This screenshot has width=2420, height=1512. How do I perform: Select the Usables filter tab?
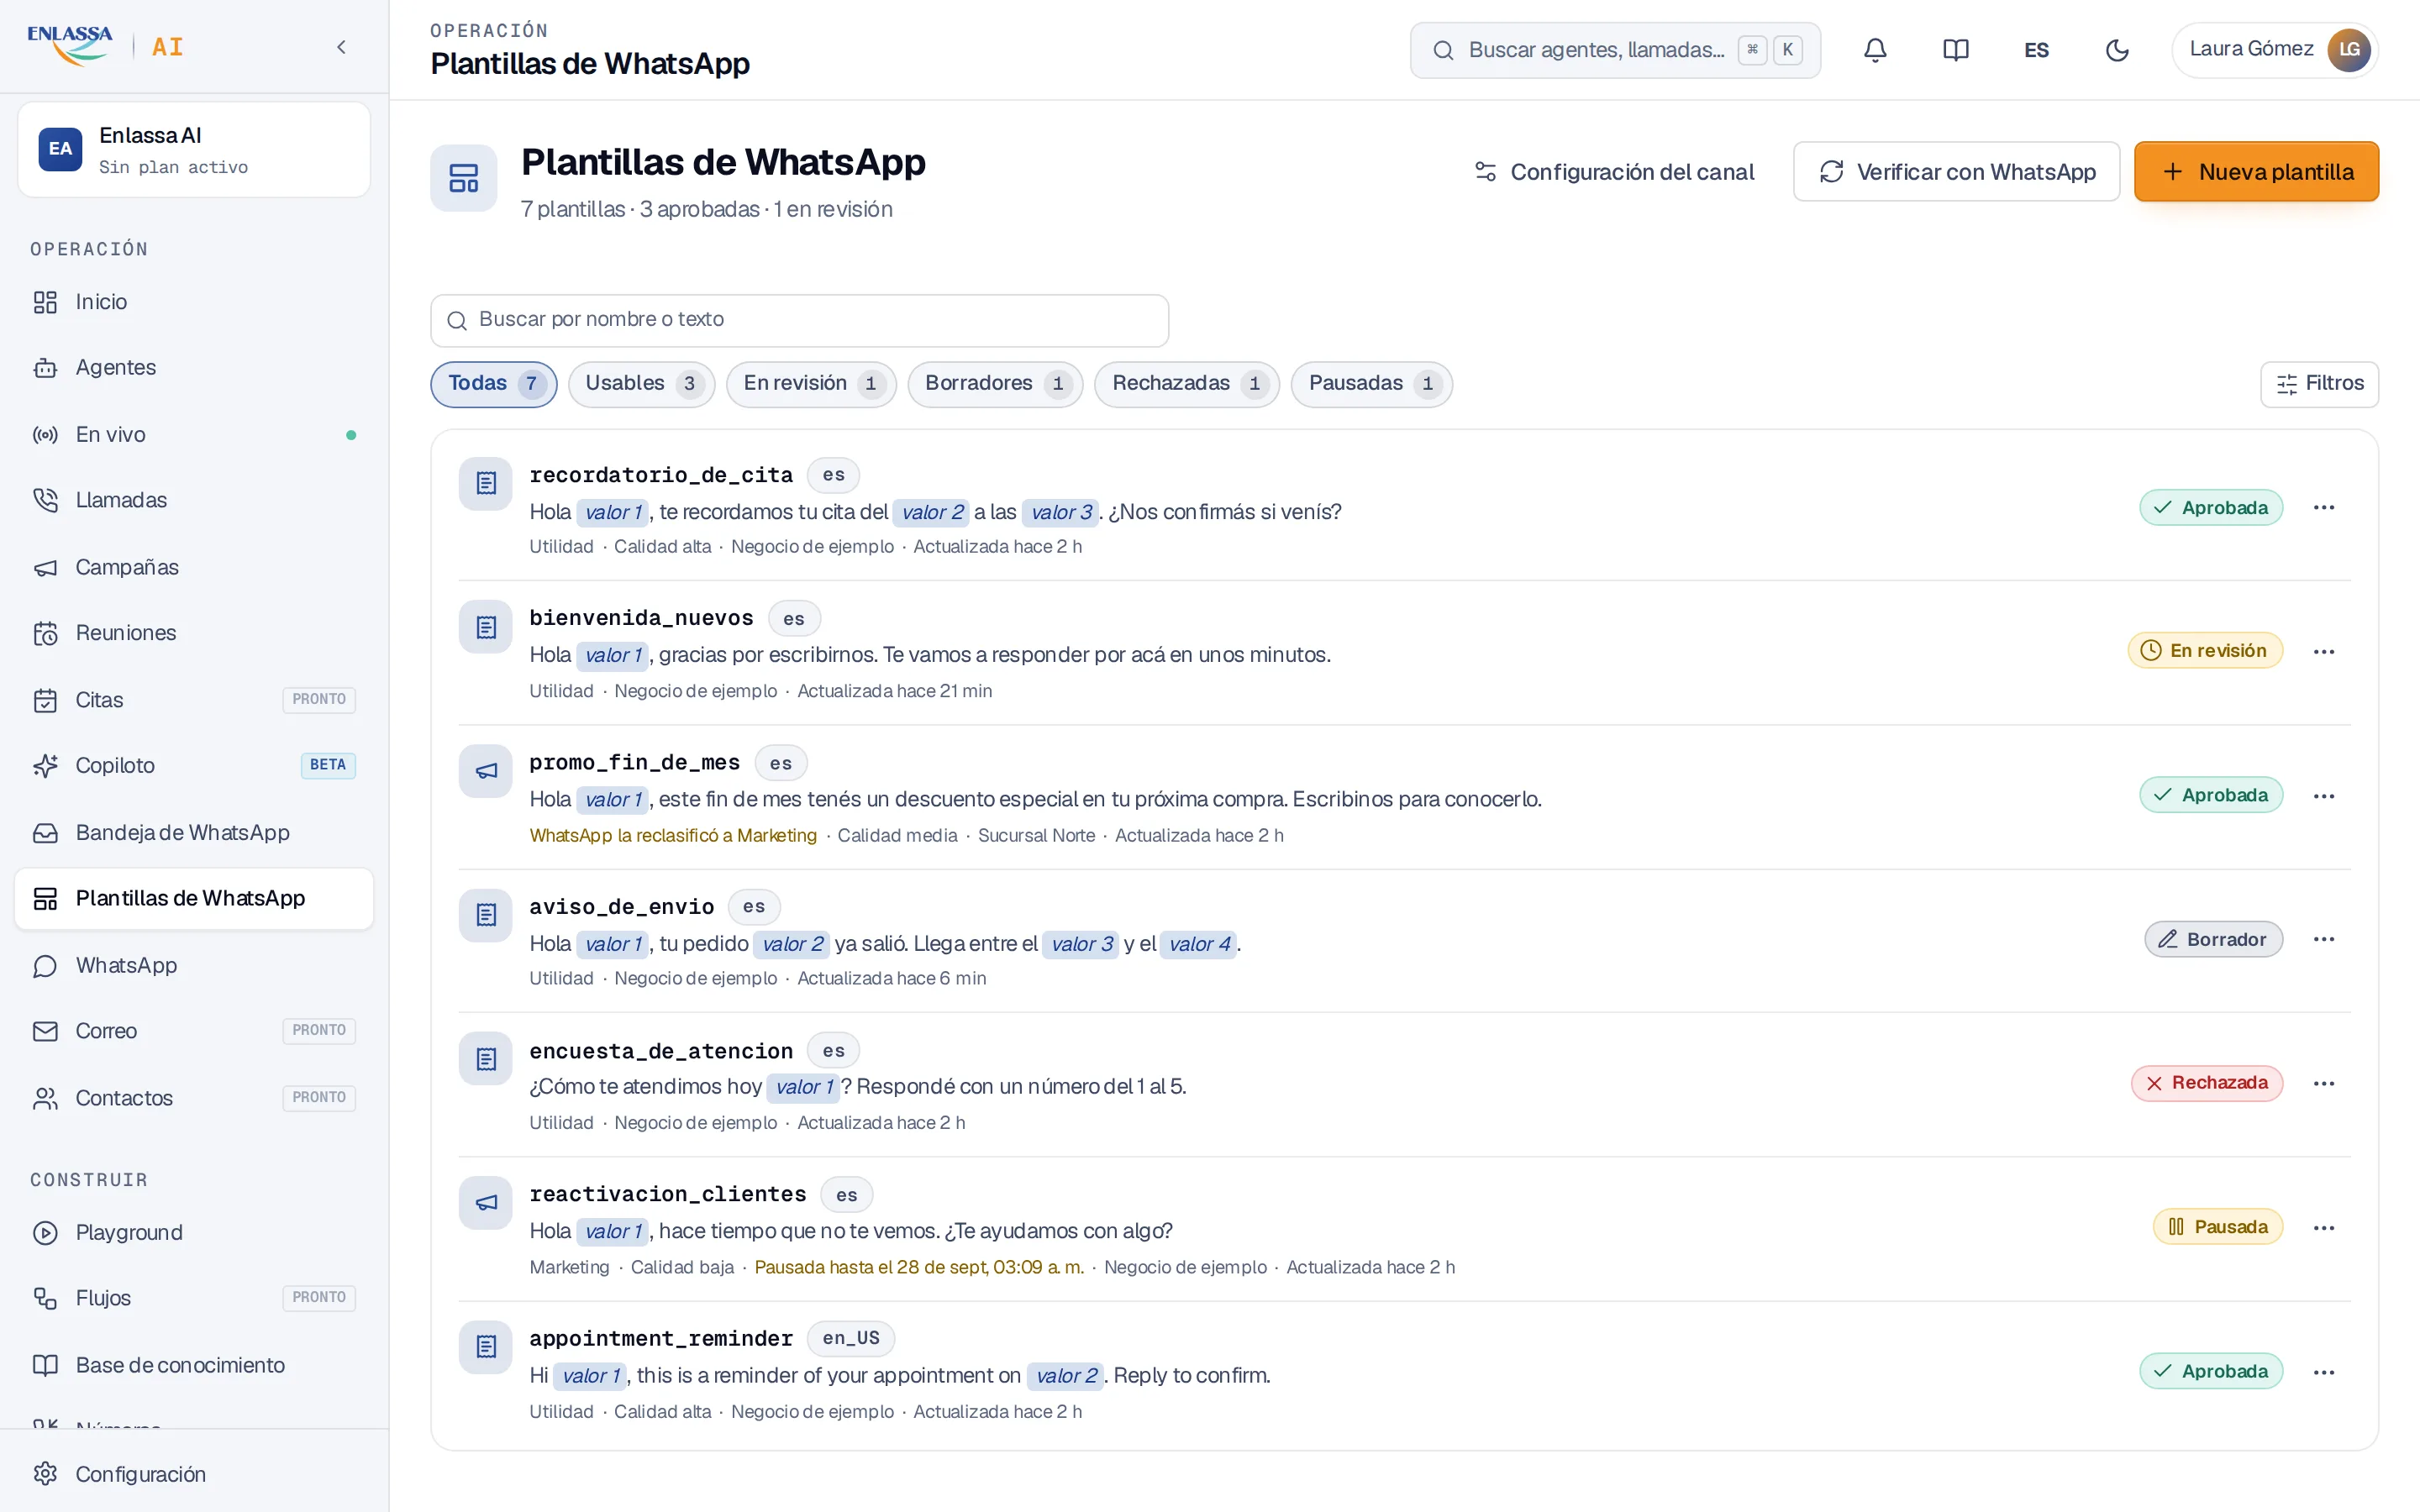641,384
